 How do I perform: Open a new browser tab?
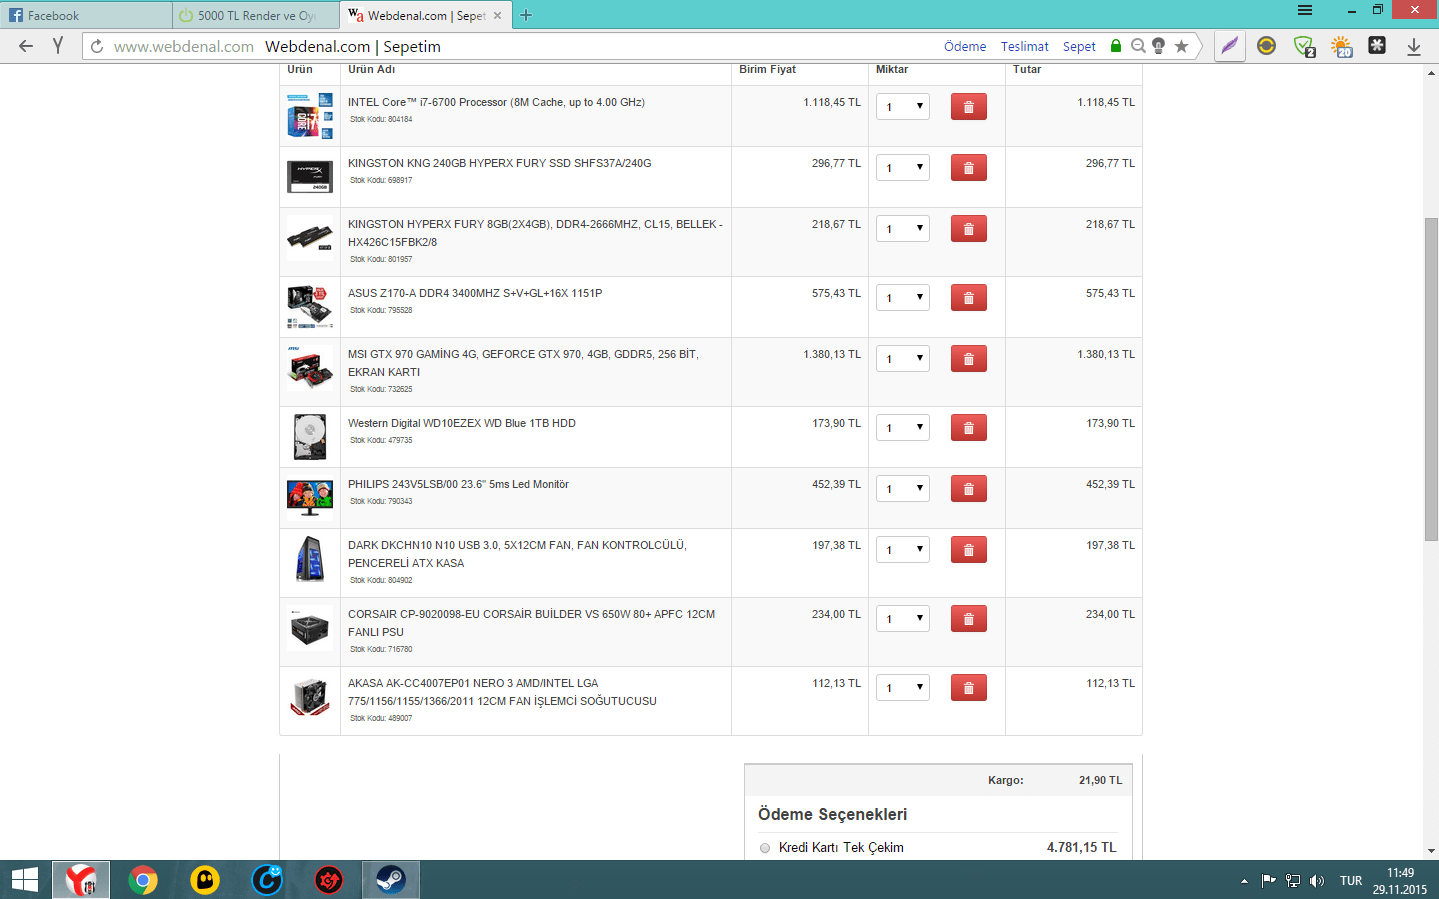coord(526,15)
